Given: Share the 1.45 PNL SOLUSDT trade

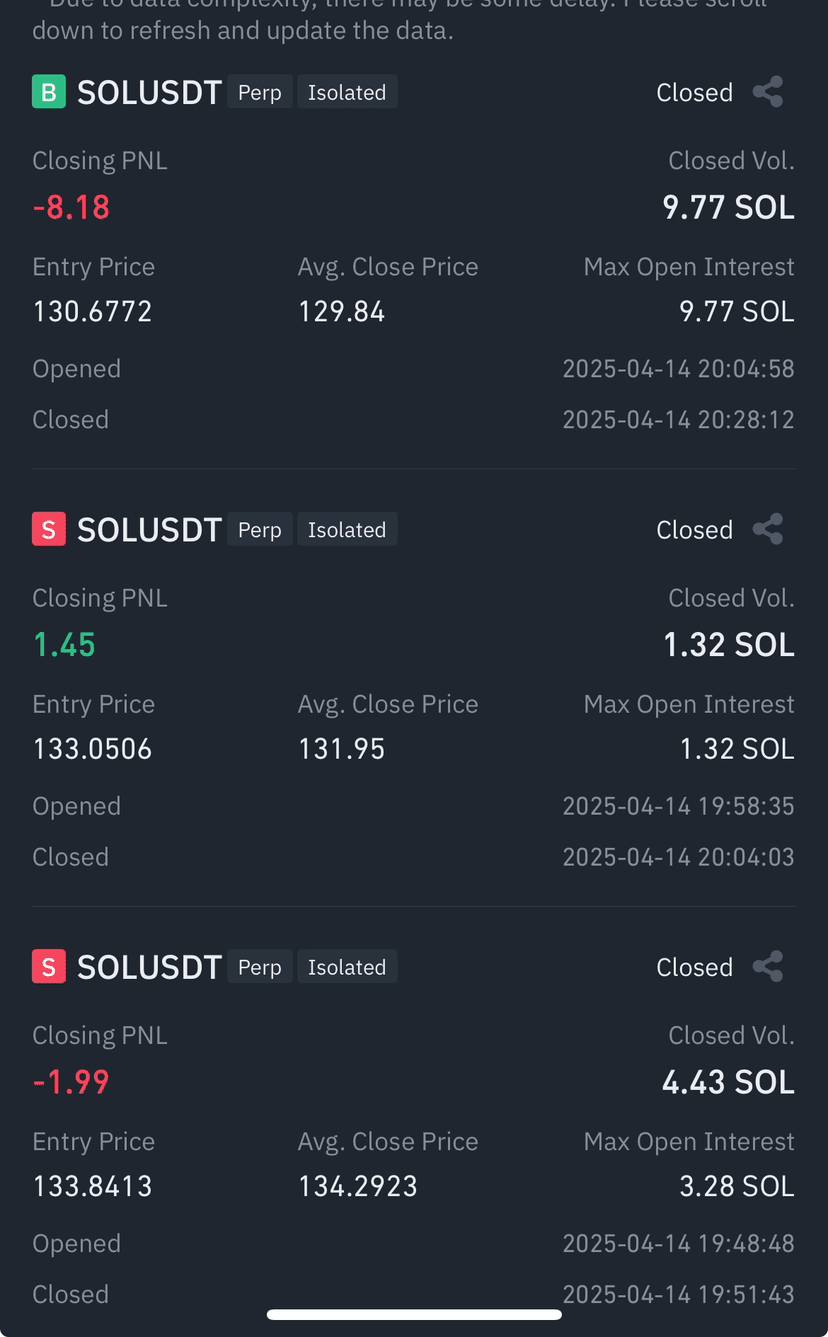Looking at the screenshot, I should pos(767,529).
